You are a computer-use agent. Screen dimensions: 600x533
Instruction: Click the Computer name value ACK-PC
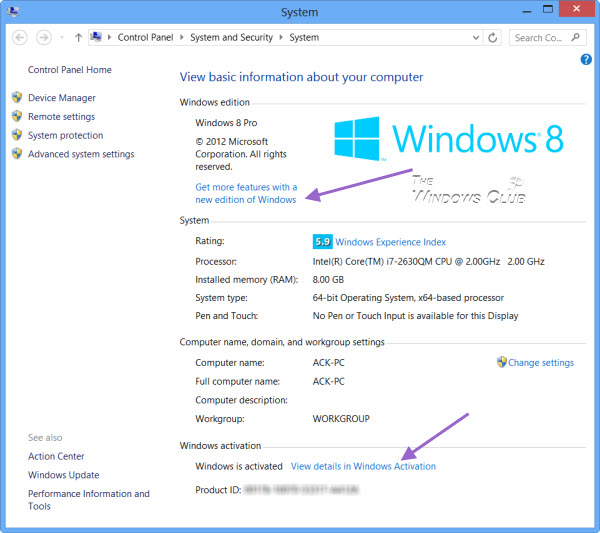329,362
